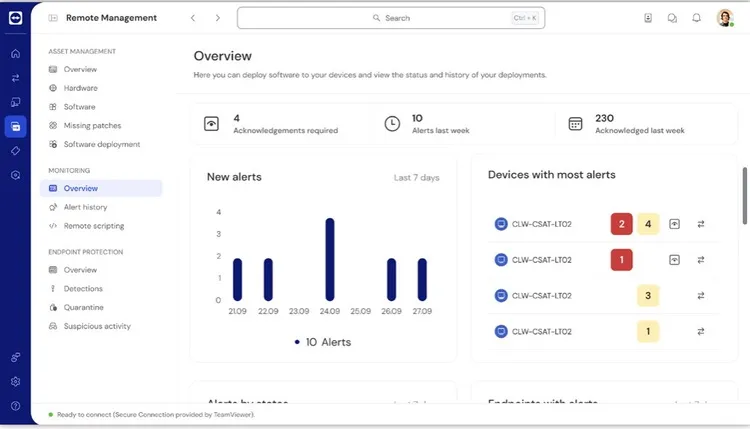This screenshot has width=750, height=429.
Task: Click the TeamViewer logo in the sidebar
Action: 15,17
